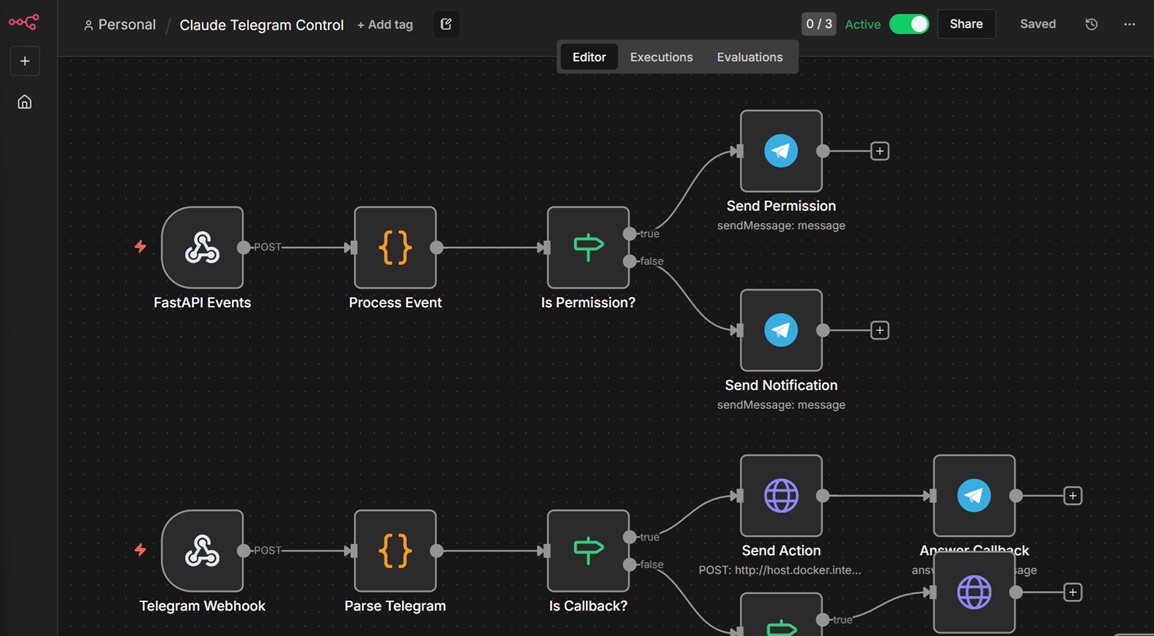Screen dimensions: 1154x636
Task: Go to Home in the sidebar
Action: [x=25, y=102]
